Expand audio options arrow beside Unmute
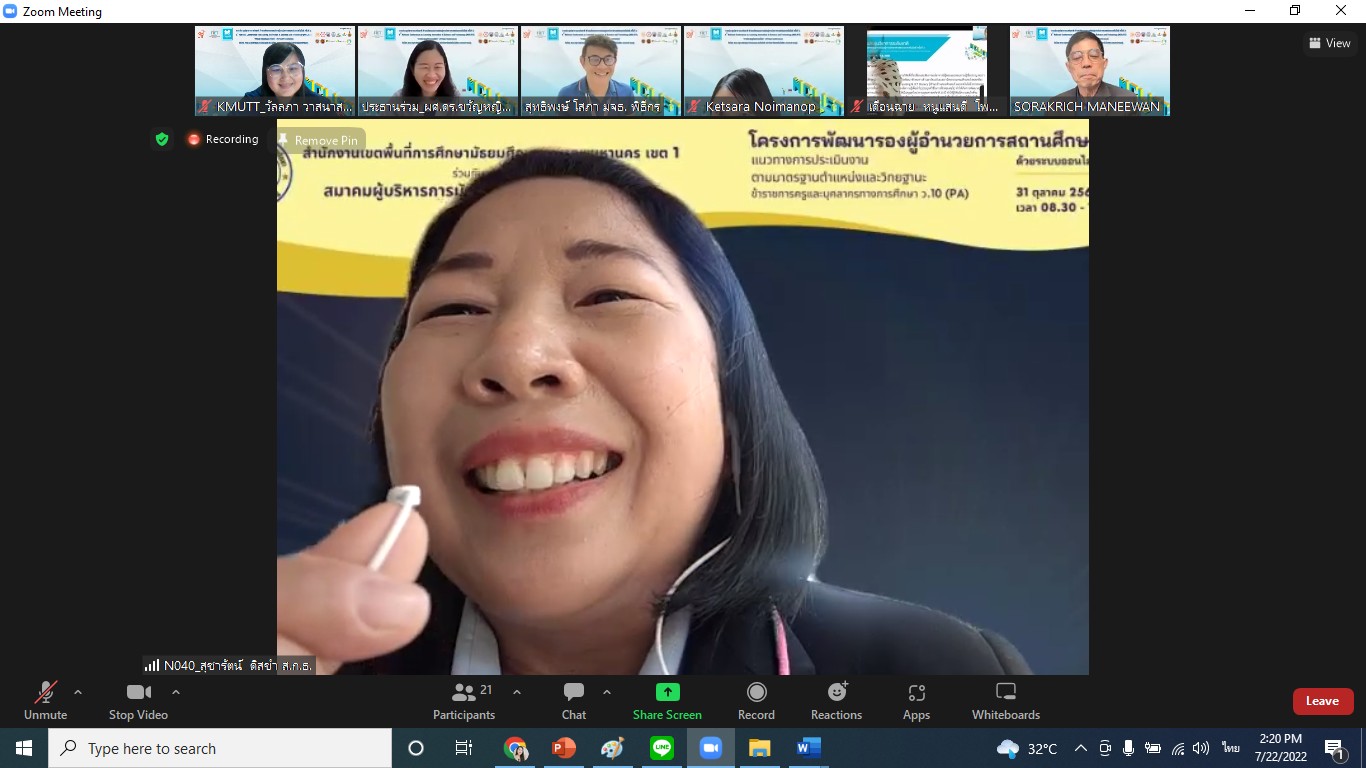Image resolution: width=1366 pixels, height=768 pixels. (78, 692)
